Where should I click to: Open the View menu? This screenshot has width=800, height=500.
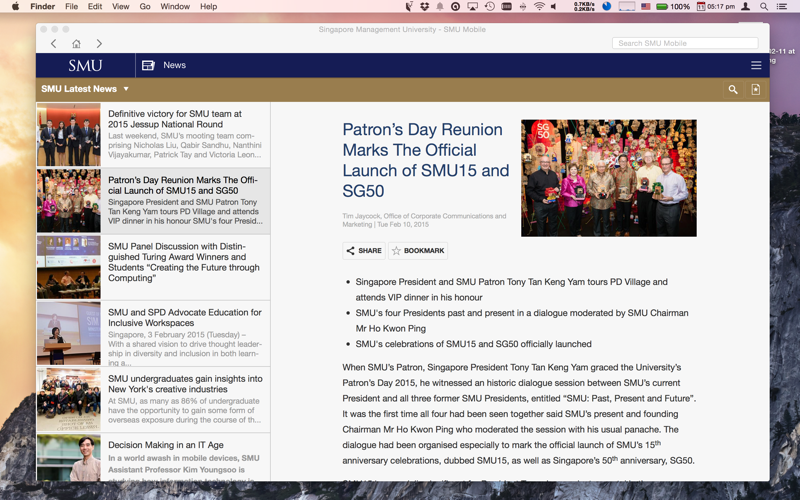click(120, 6)
